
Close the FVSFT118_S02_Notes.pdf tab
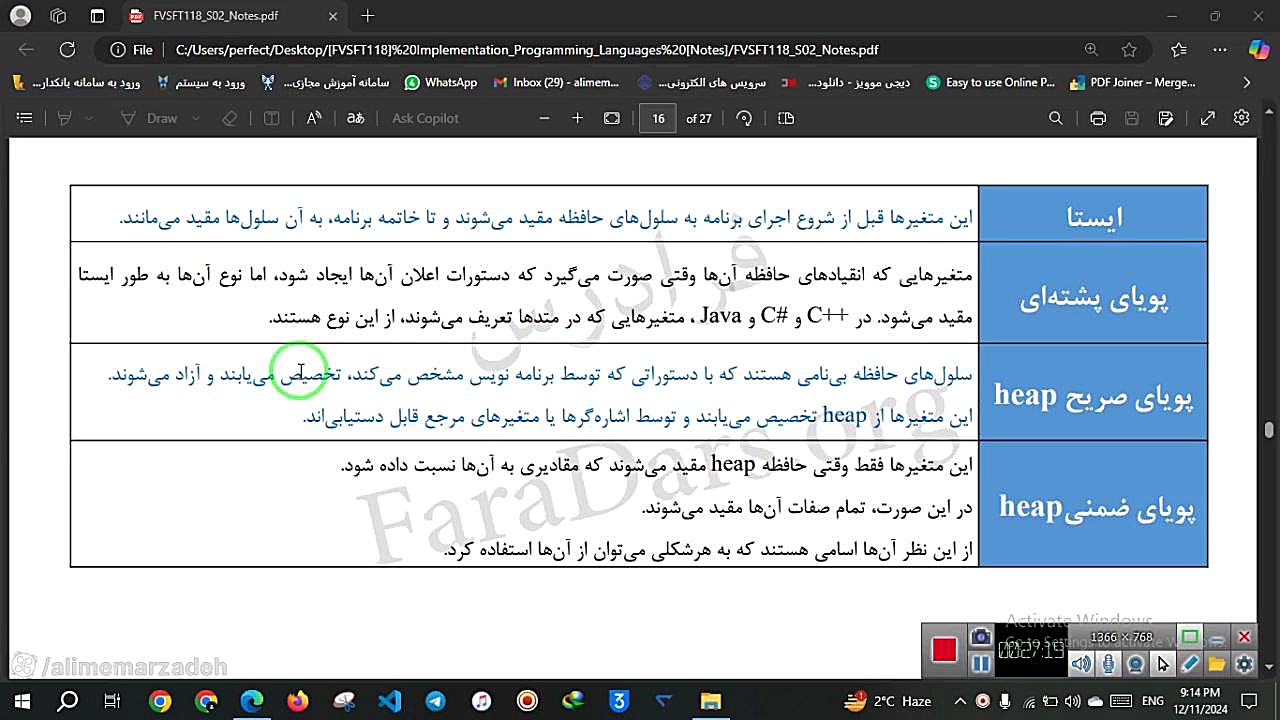[333, 16]
